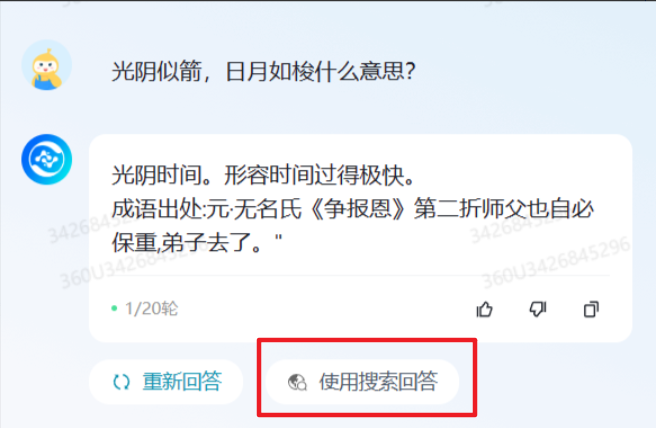Image resolution: width=656 pixels, height=428 pixels.
Task: Choose 使用搜索回答 button
Action: click(362, 382)
